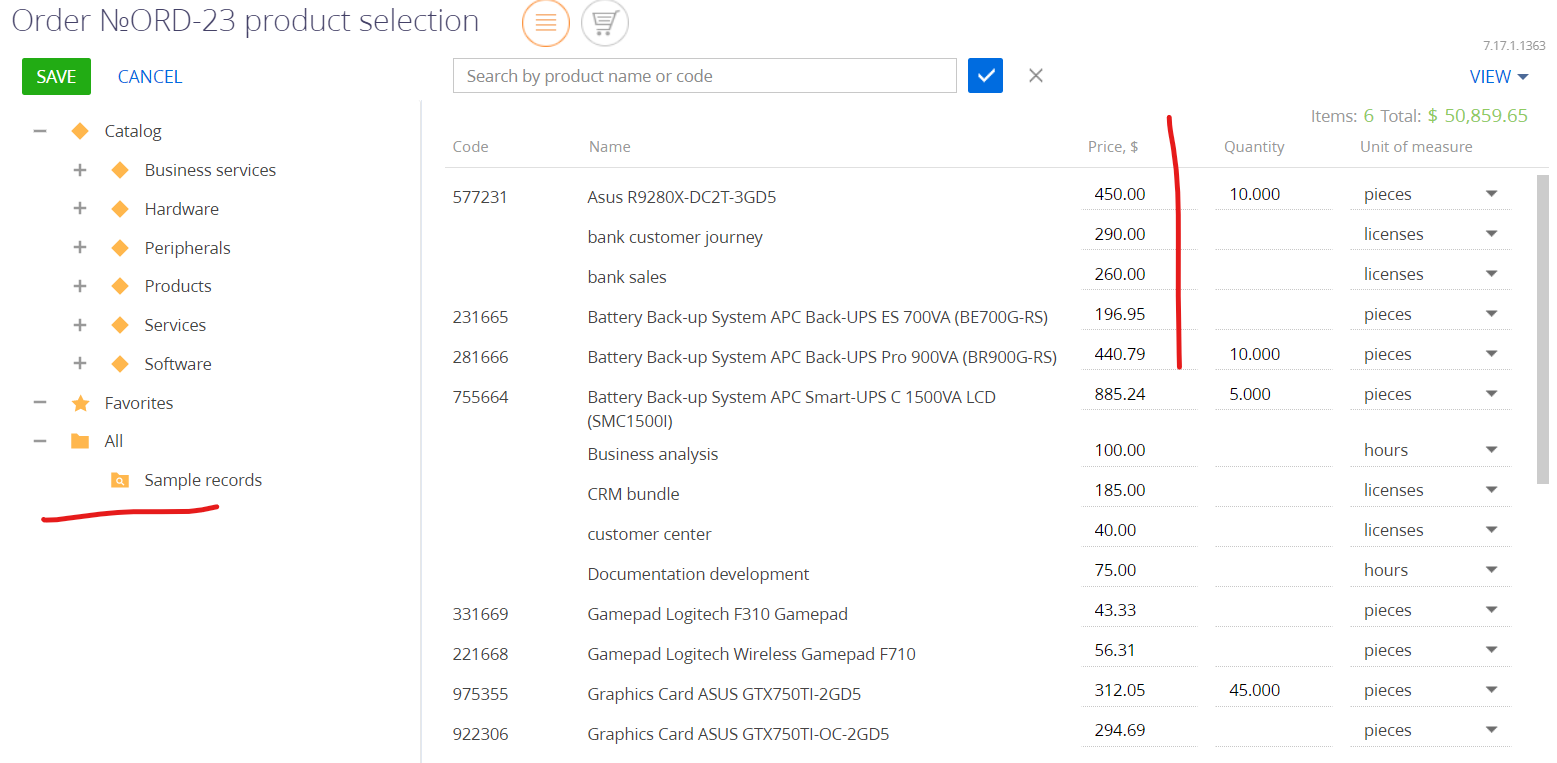The width and height of the screenshot is (1557, 763).
Task: Open unit dropdown for bank customer journey
Action: click(x=1491, y=234)
